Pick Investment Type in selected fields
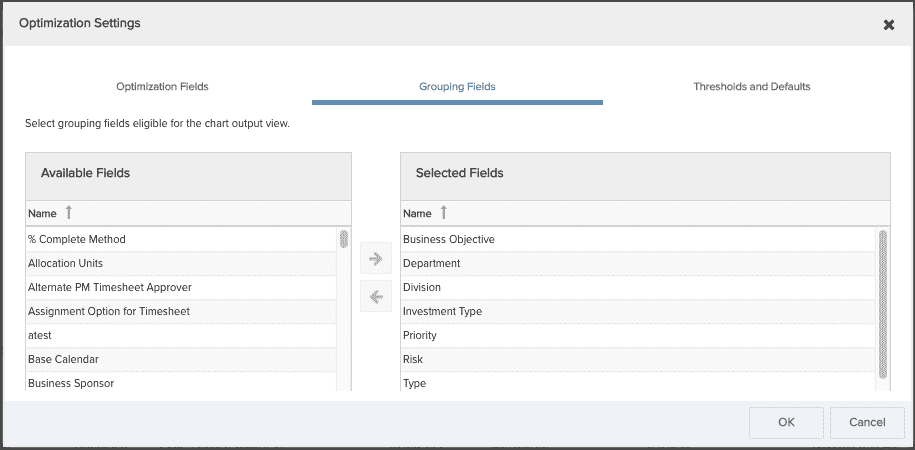The width and height of the screenshot is (915, 450). 638,311
